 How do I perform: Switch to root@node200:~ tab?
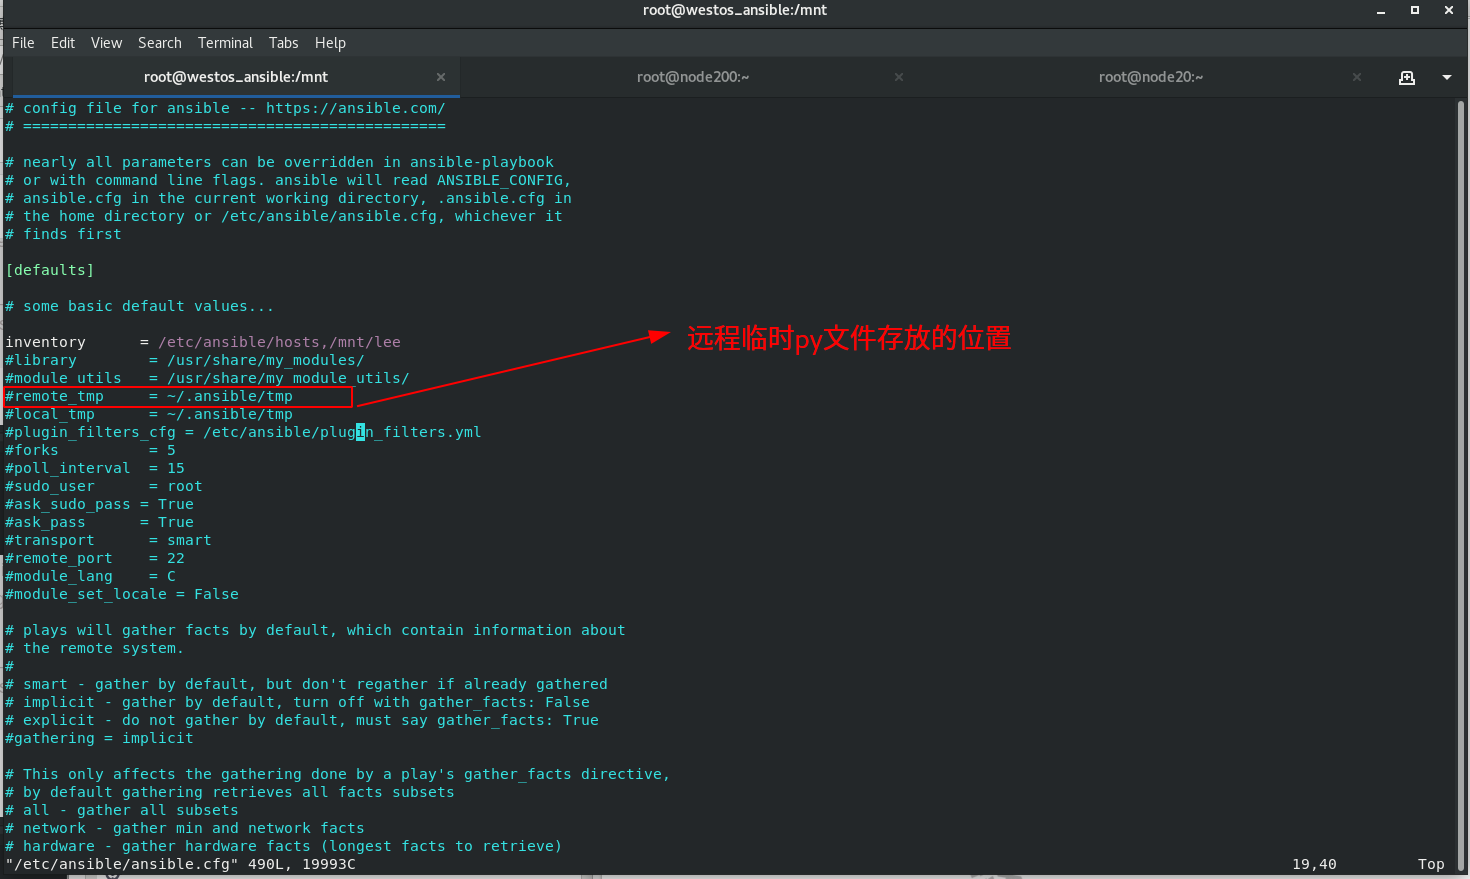click(693, 77)
